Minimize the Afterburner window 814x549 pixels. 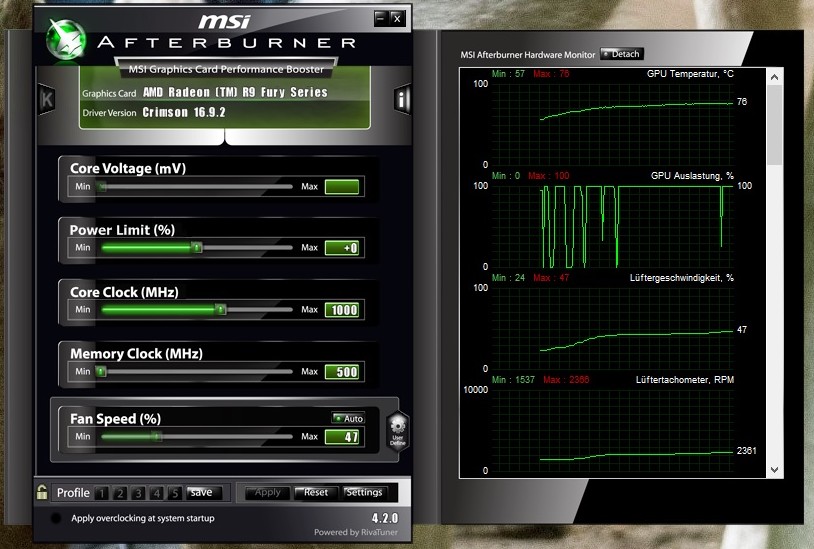[x=381, y=18]
